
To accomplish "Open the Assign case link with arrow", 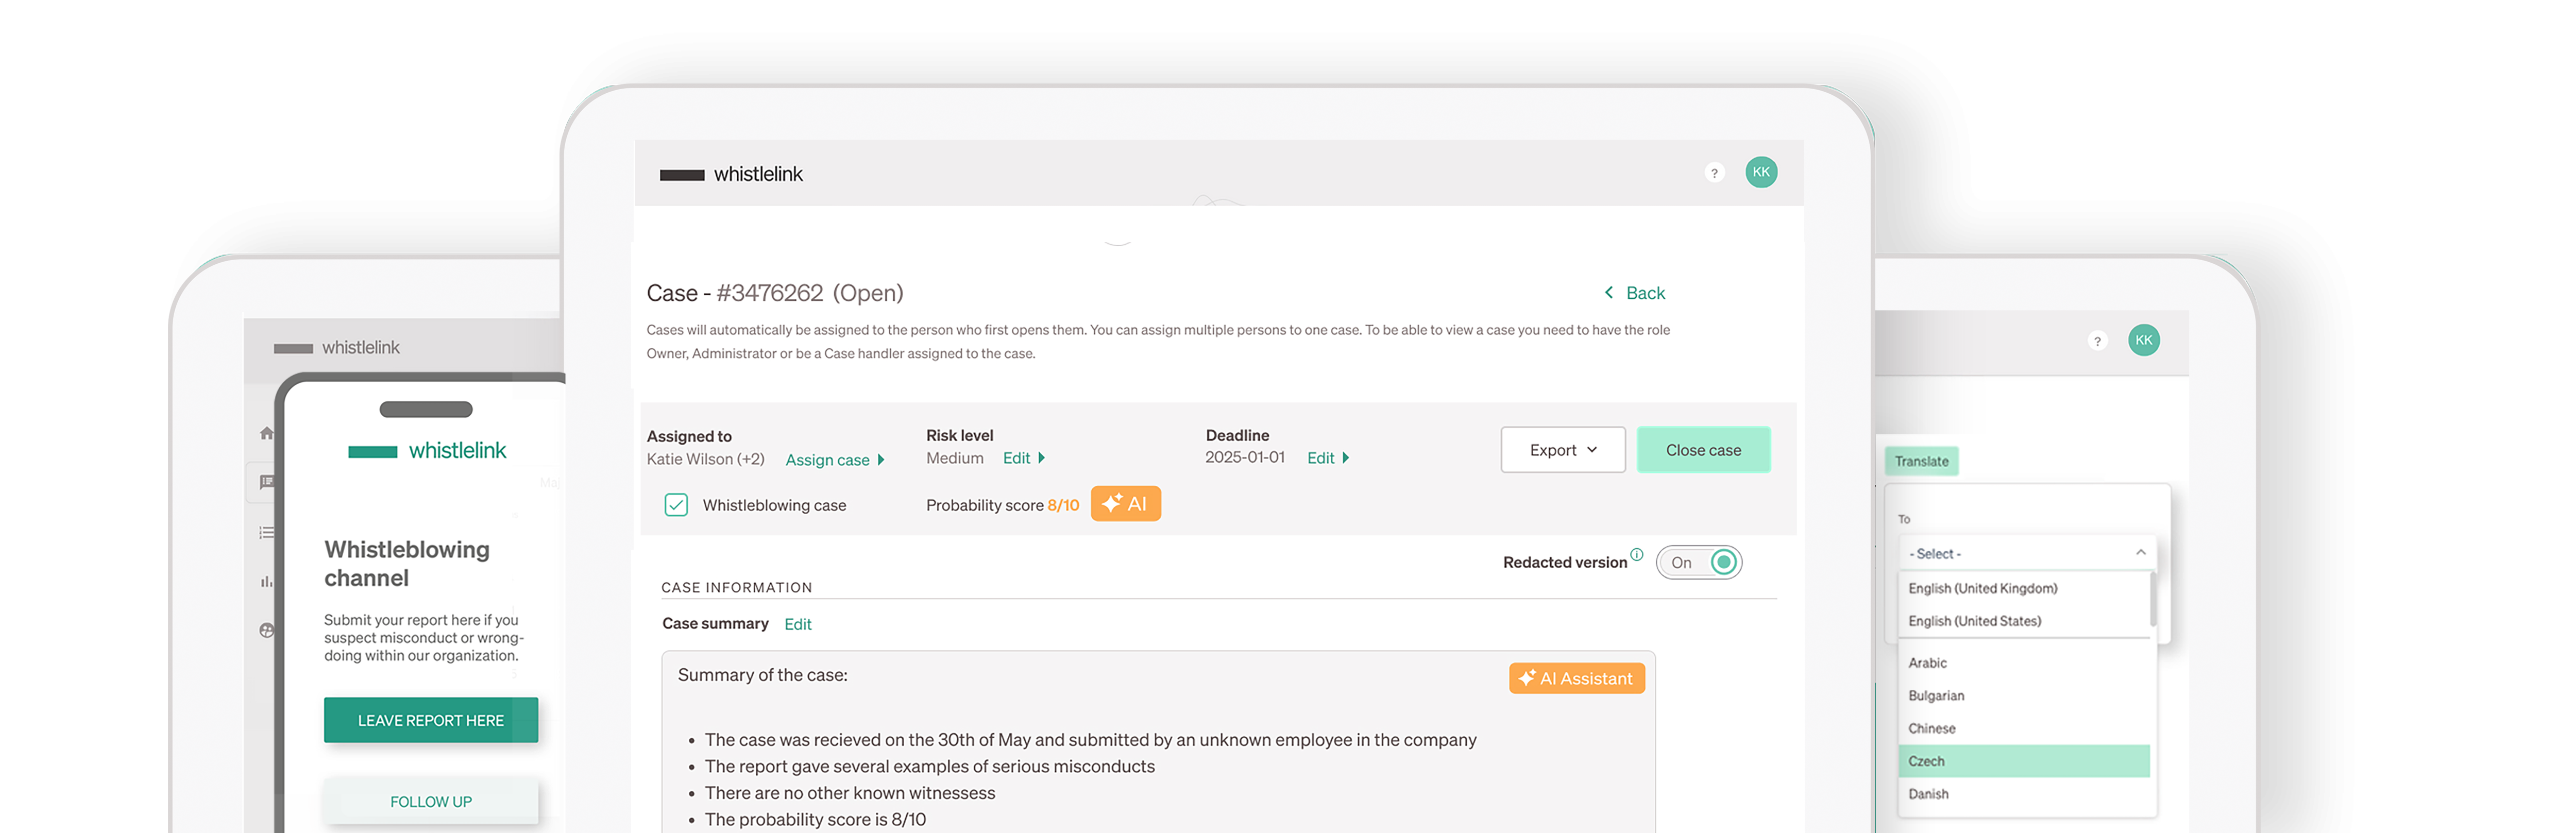I will pos(835,460).
